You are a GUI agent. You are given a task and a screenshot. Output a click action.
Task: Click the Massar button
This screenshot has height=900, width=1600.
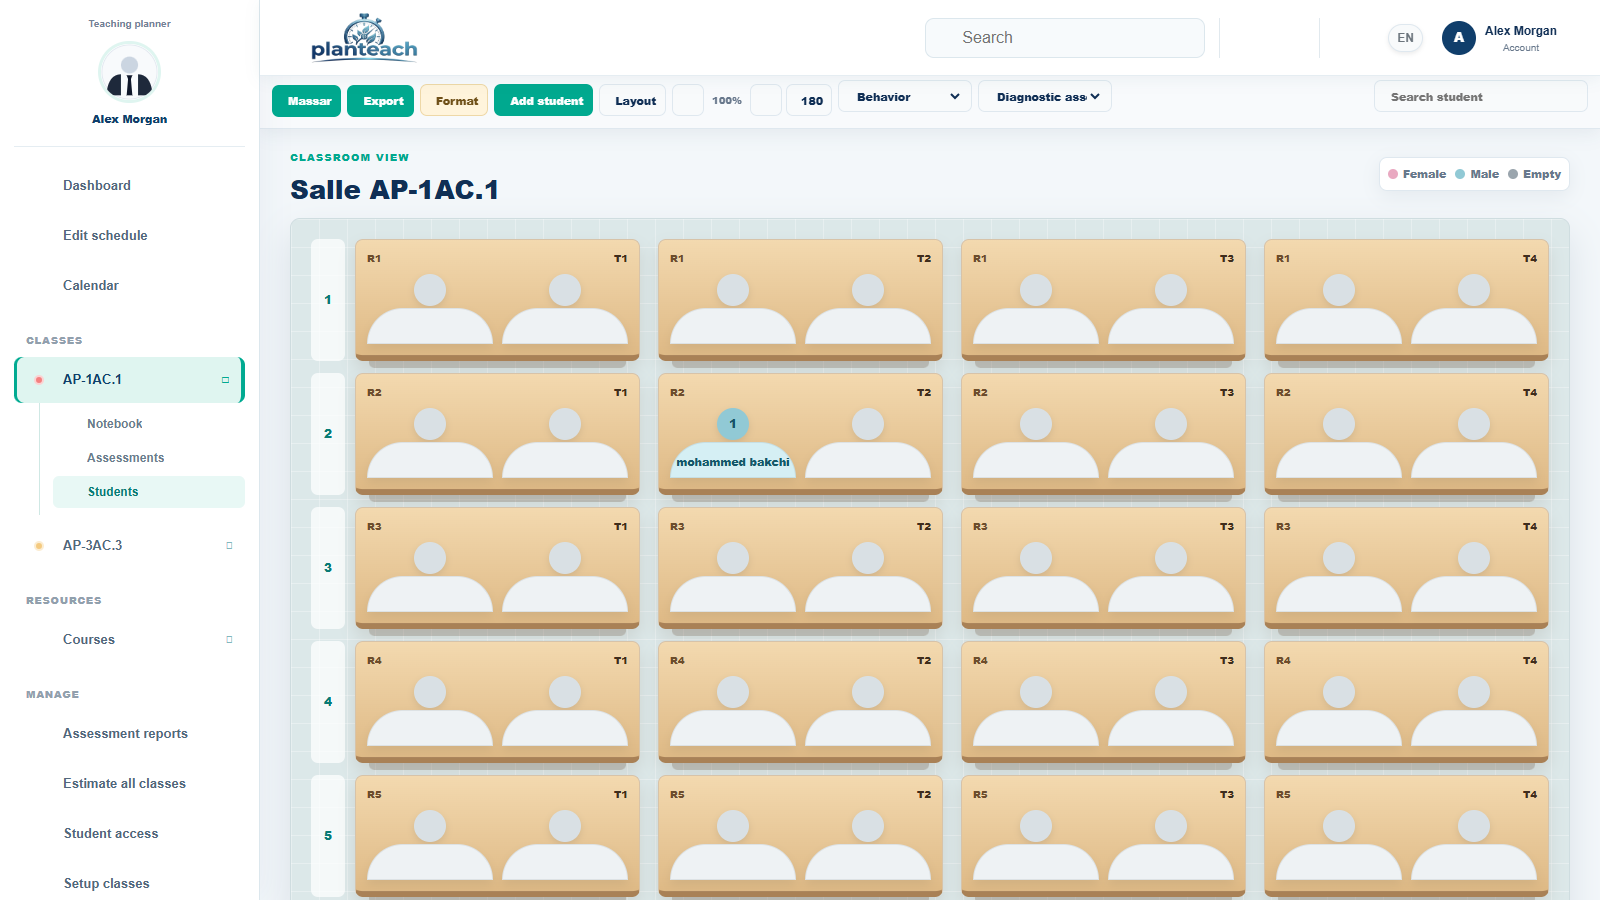point(306,101)
